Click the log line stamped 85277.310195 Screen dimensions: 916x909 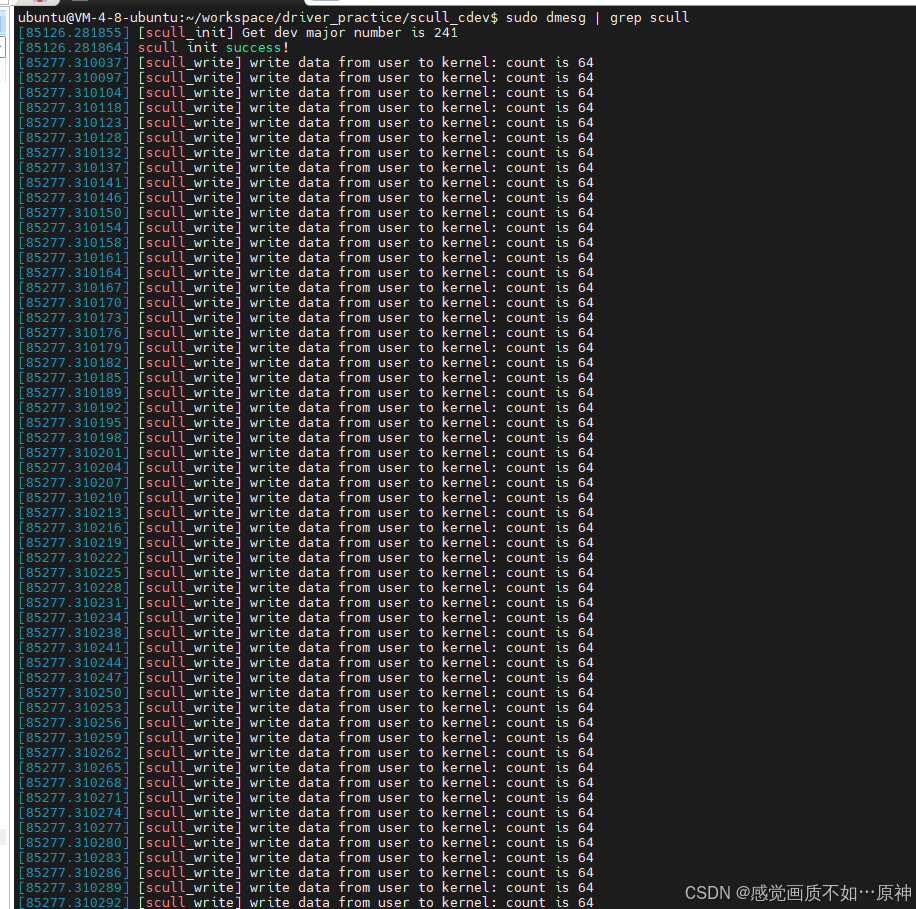tap(306, 423)
